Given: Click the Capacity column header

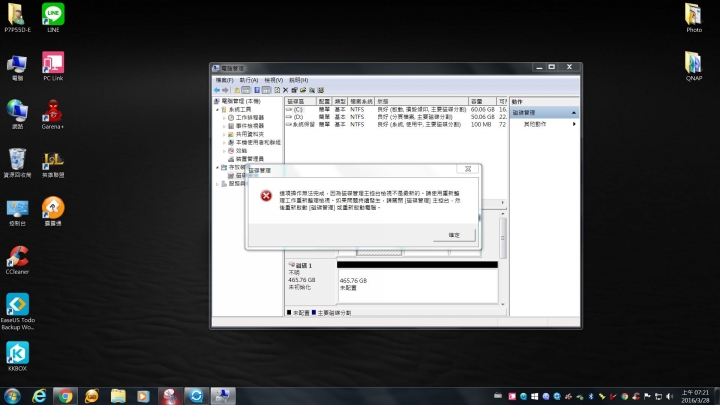Looking at the screenshot, I should (482, 101).
